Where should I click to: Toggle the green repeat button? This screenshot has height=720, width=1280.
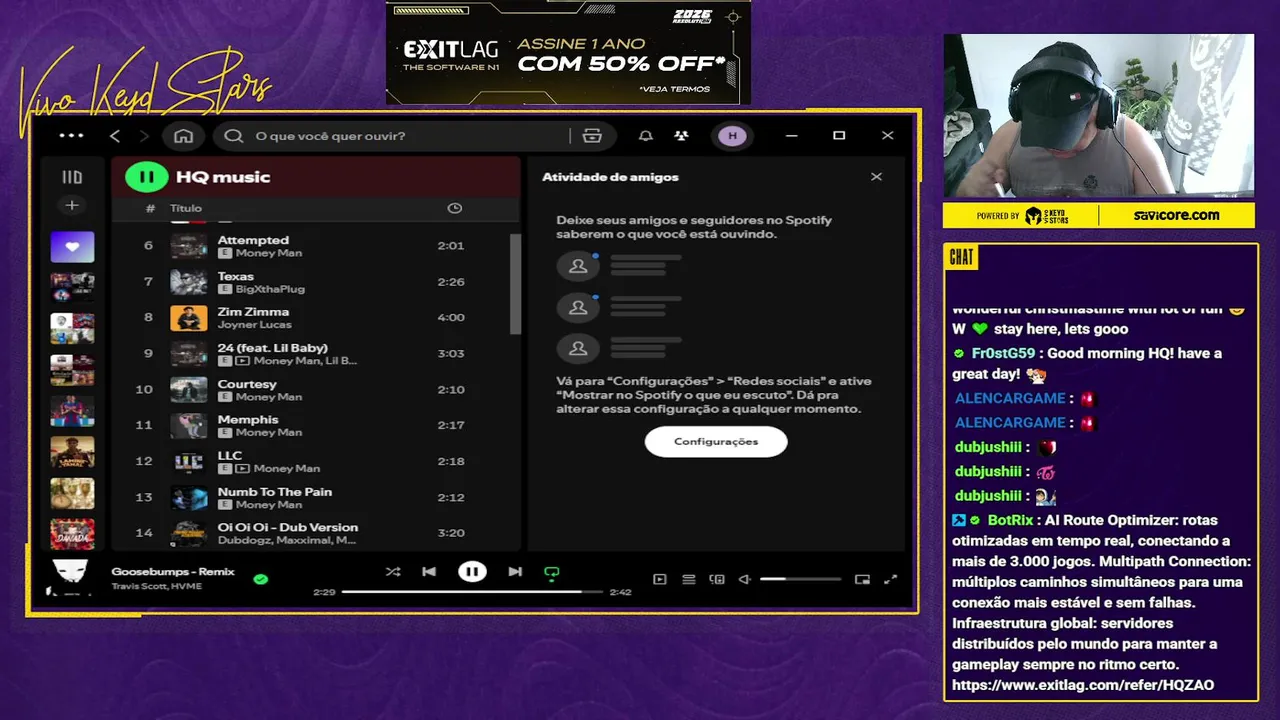click(x=551, y=573)
